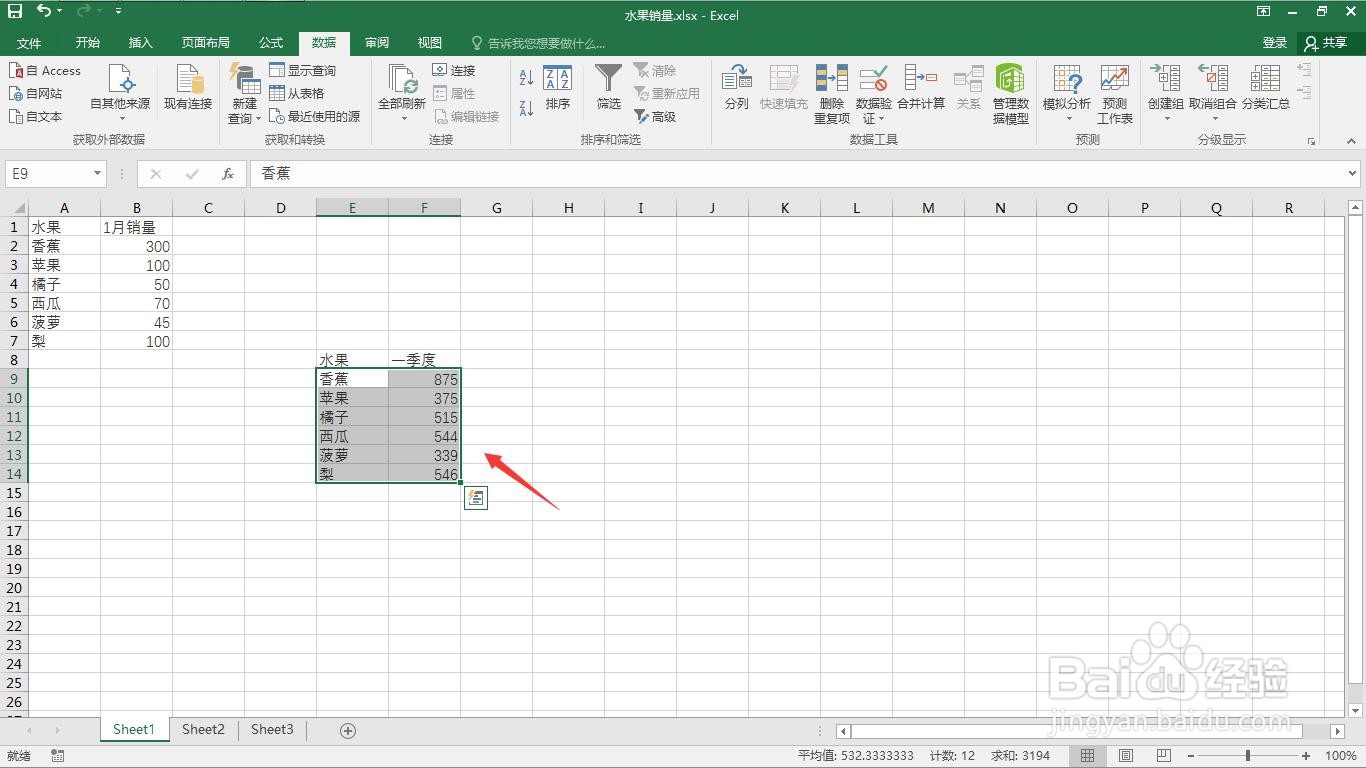Switch to the Review (审阅) tab
Image resolution: width=1366 pixels, height=768 pixels.
tap(377, 43)
